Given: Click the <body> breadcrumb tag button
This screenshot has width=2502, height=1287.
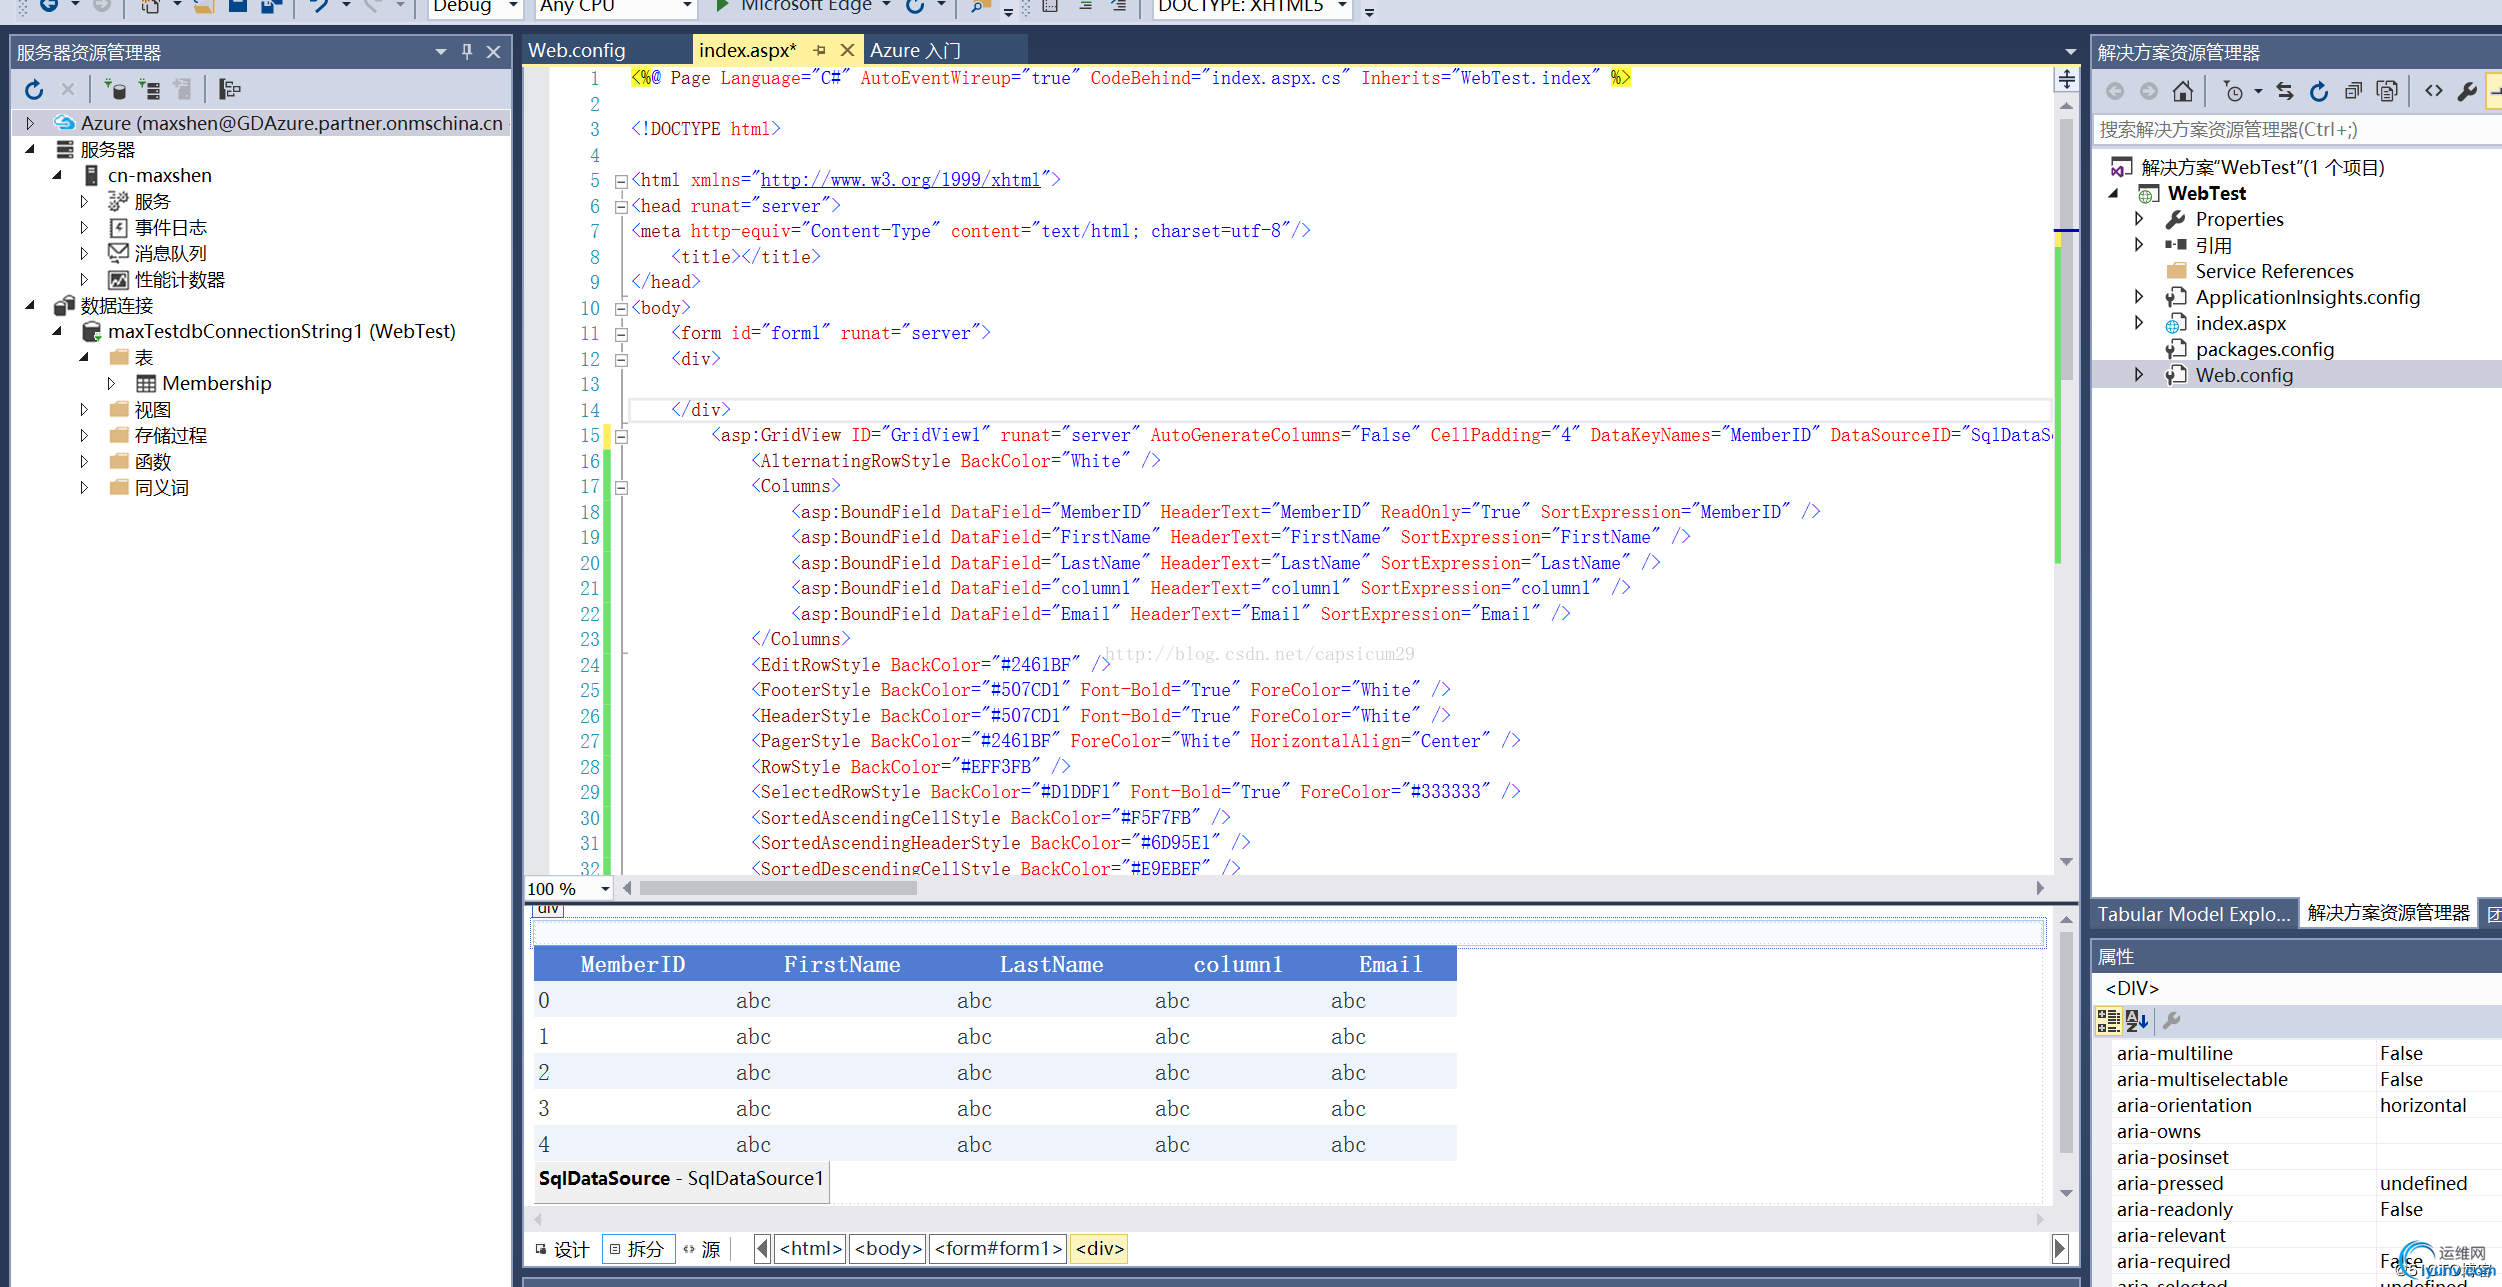Looking at the screenshot, I should [887, 1249].
